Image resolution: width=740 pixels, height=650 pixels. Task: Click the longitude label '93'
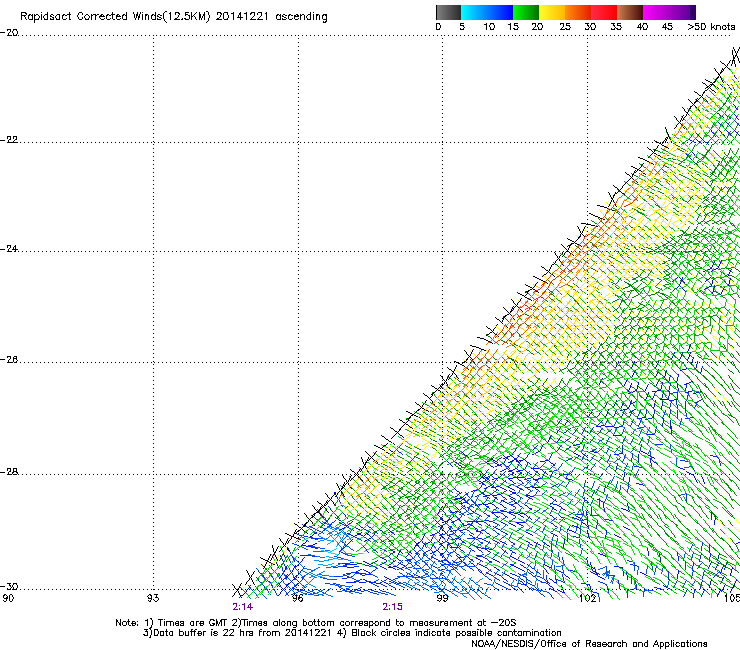(153, 598)
